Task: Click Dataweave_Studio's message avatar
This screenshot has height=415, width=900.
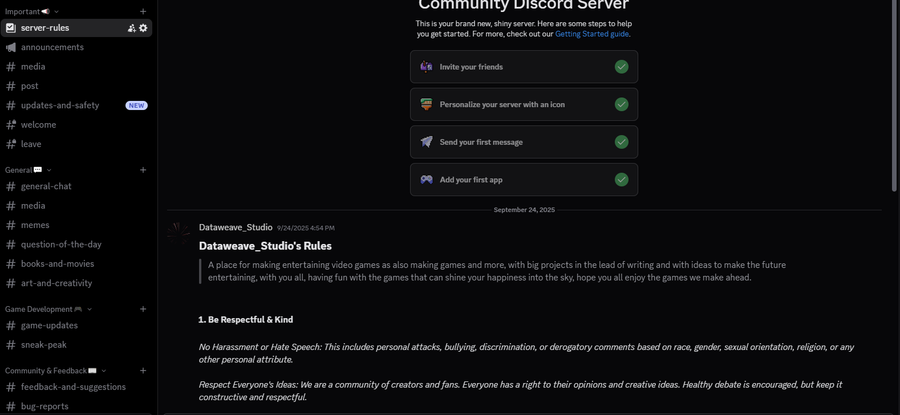Action: (179, 232)
